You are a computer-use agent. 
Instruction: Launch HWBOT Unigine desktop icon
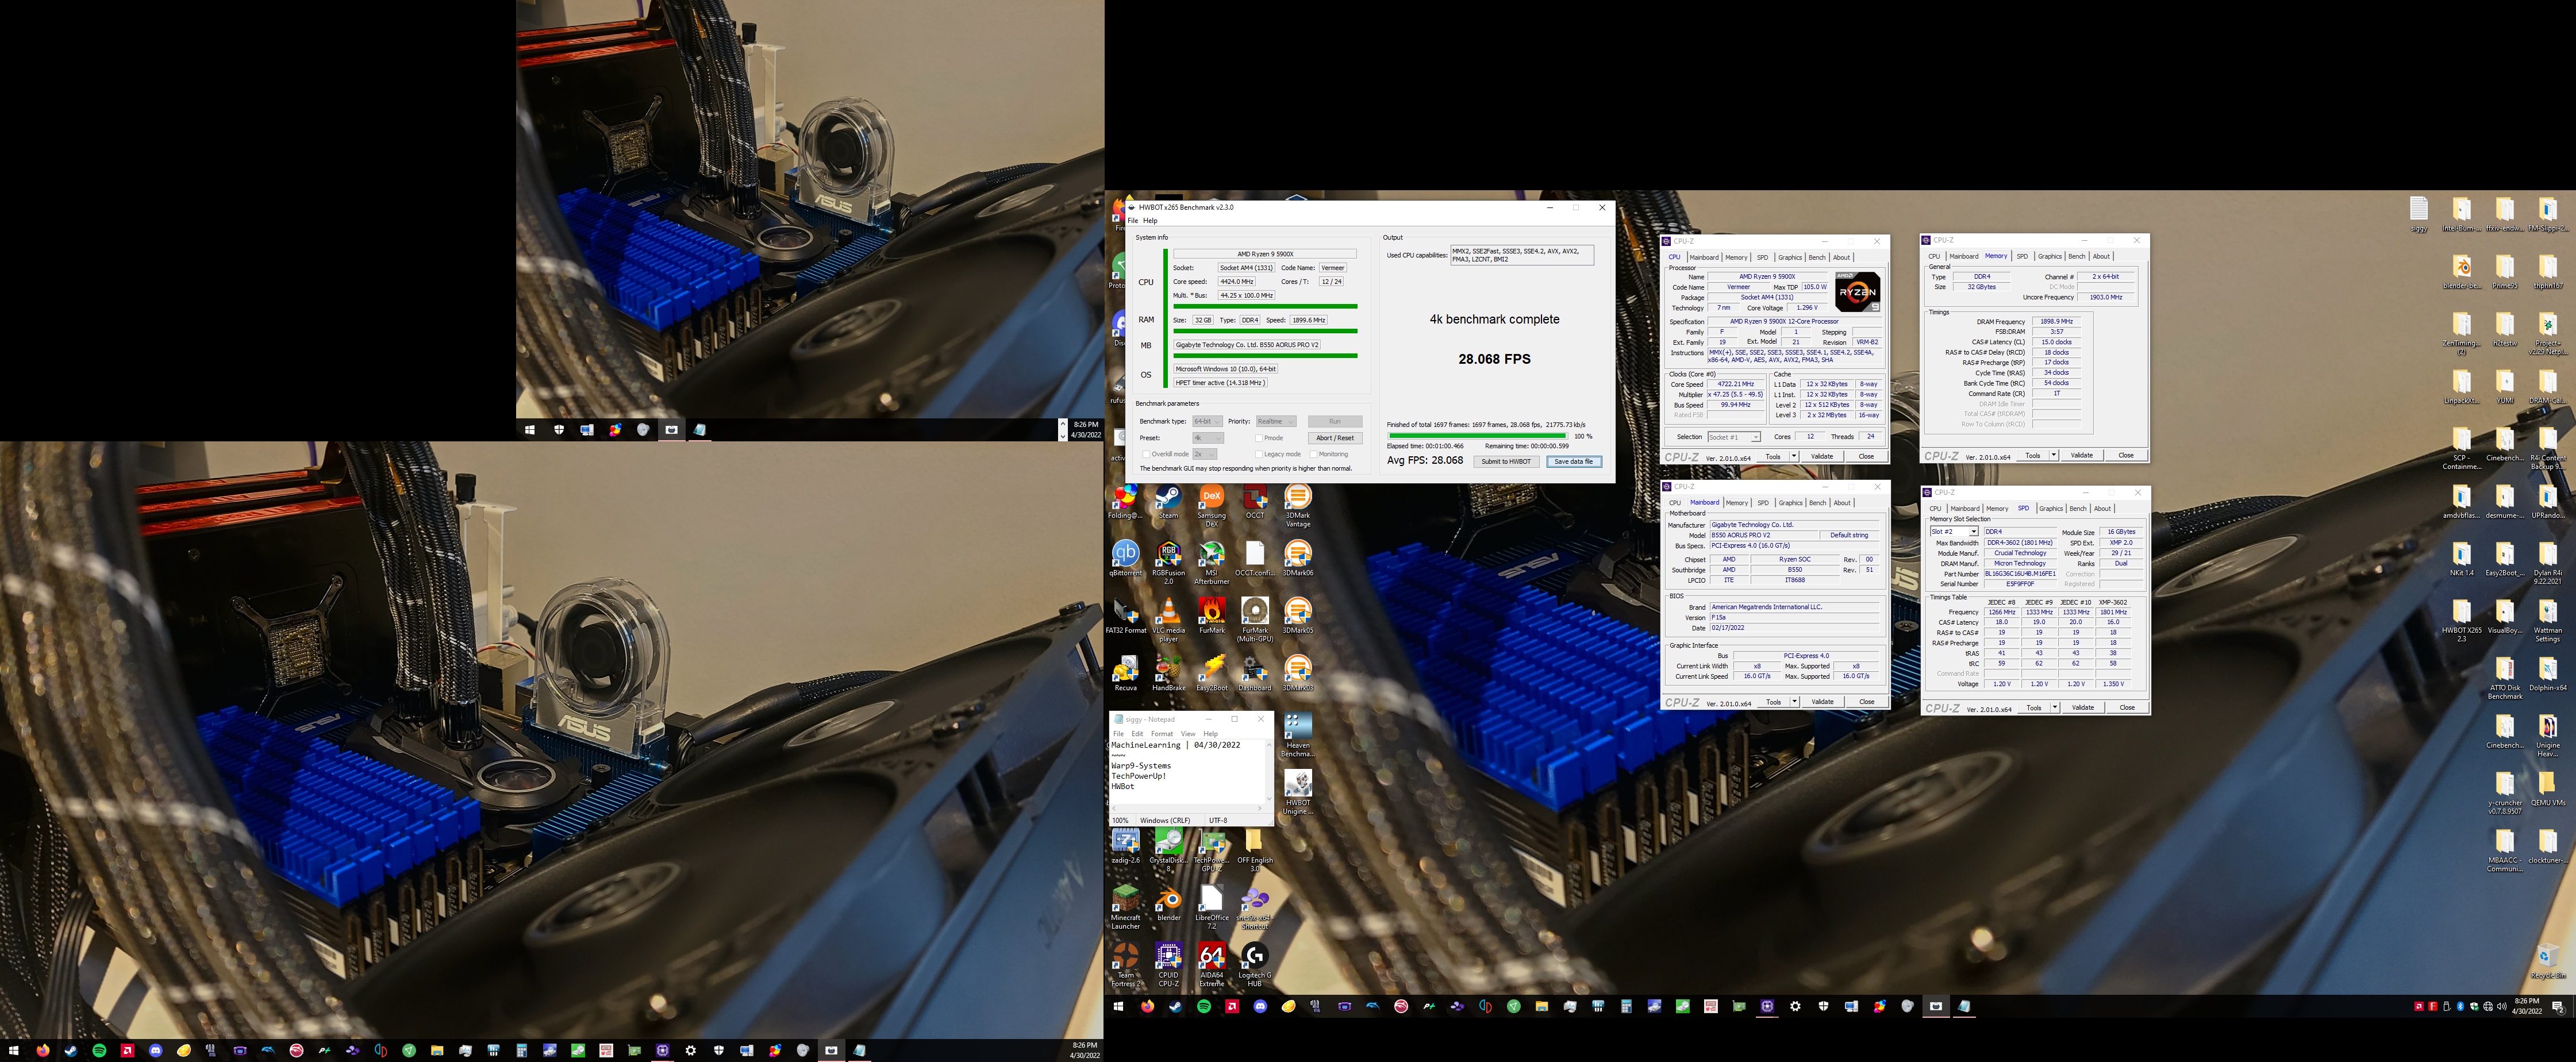tap(1298, 793)
